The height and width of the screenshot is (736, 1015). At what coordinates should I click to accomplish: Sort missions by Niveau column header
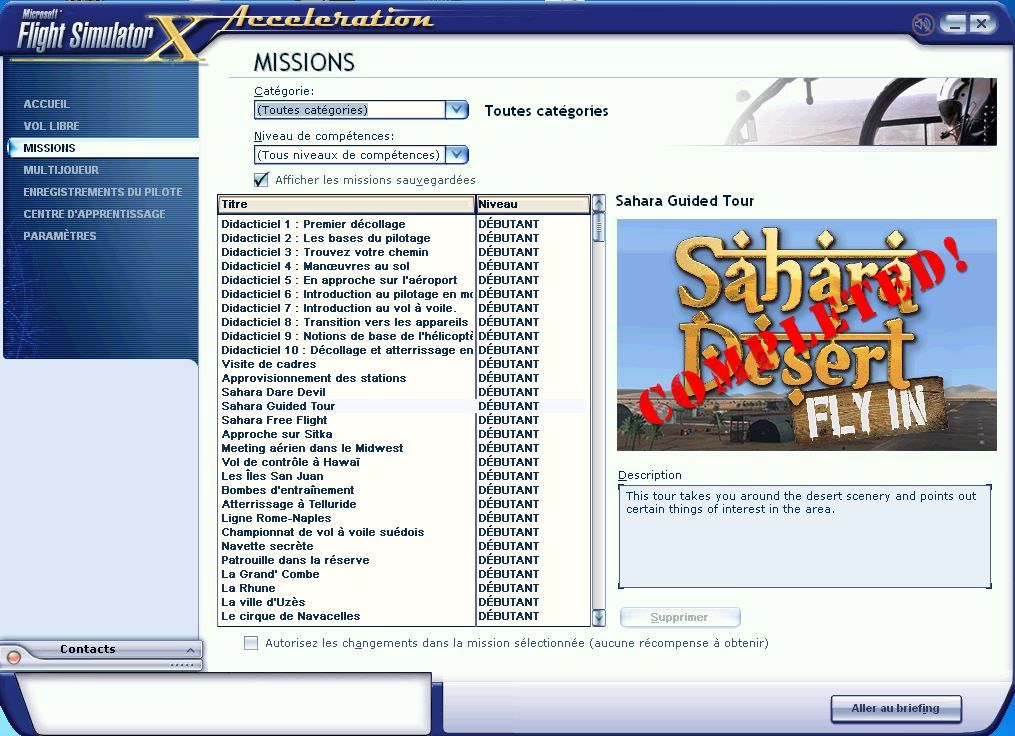click(x=533, y=205)
